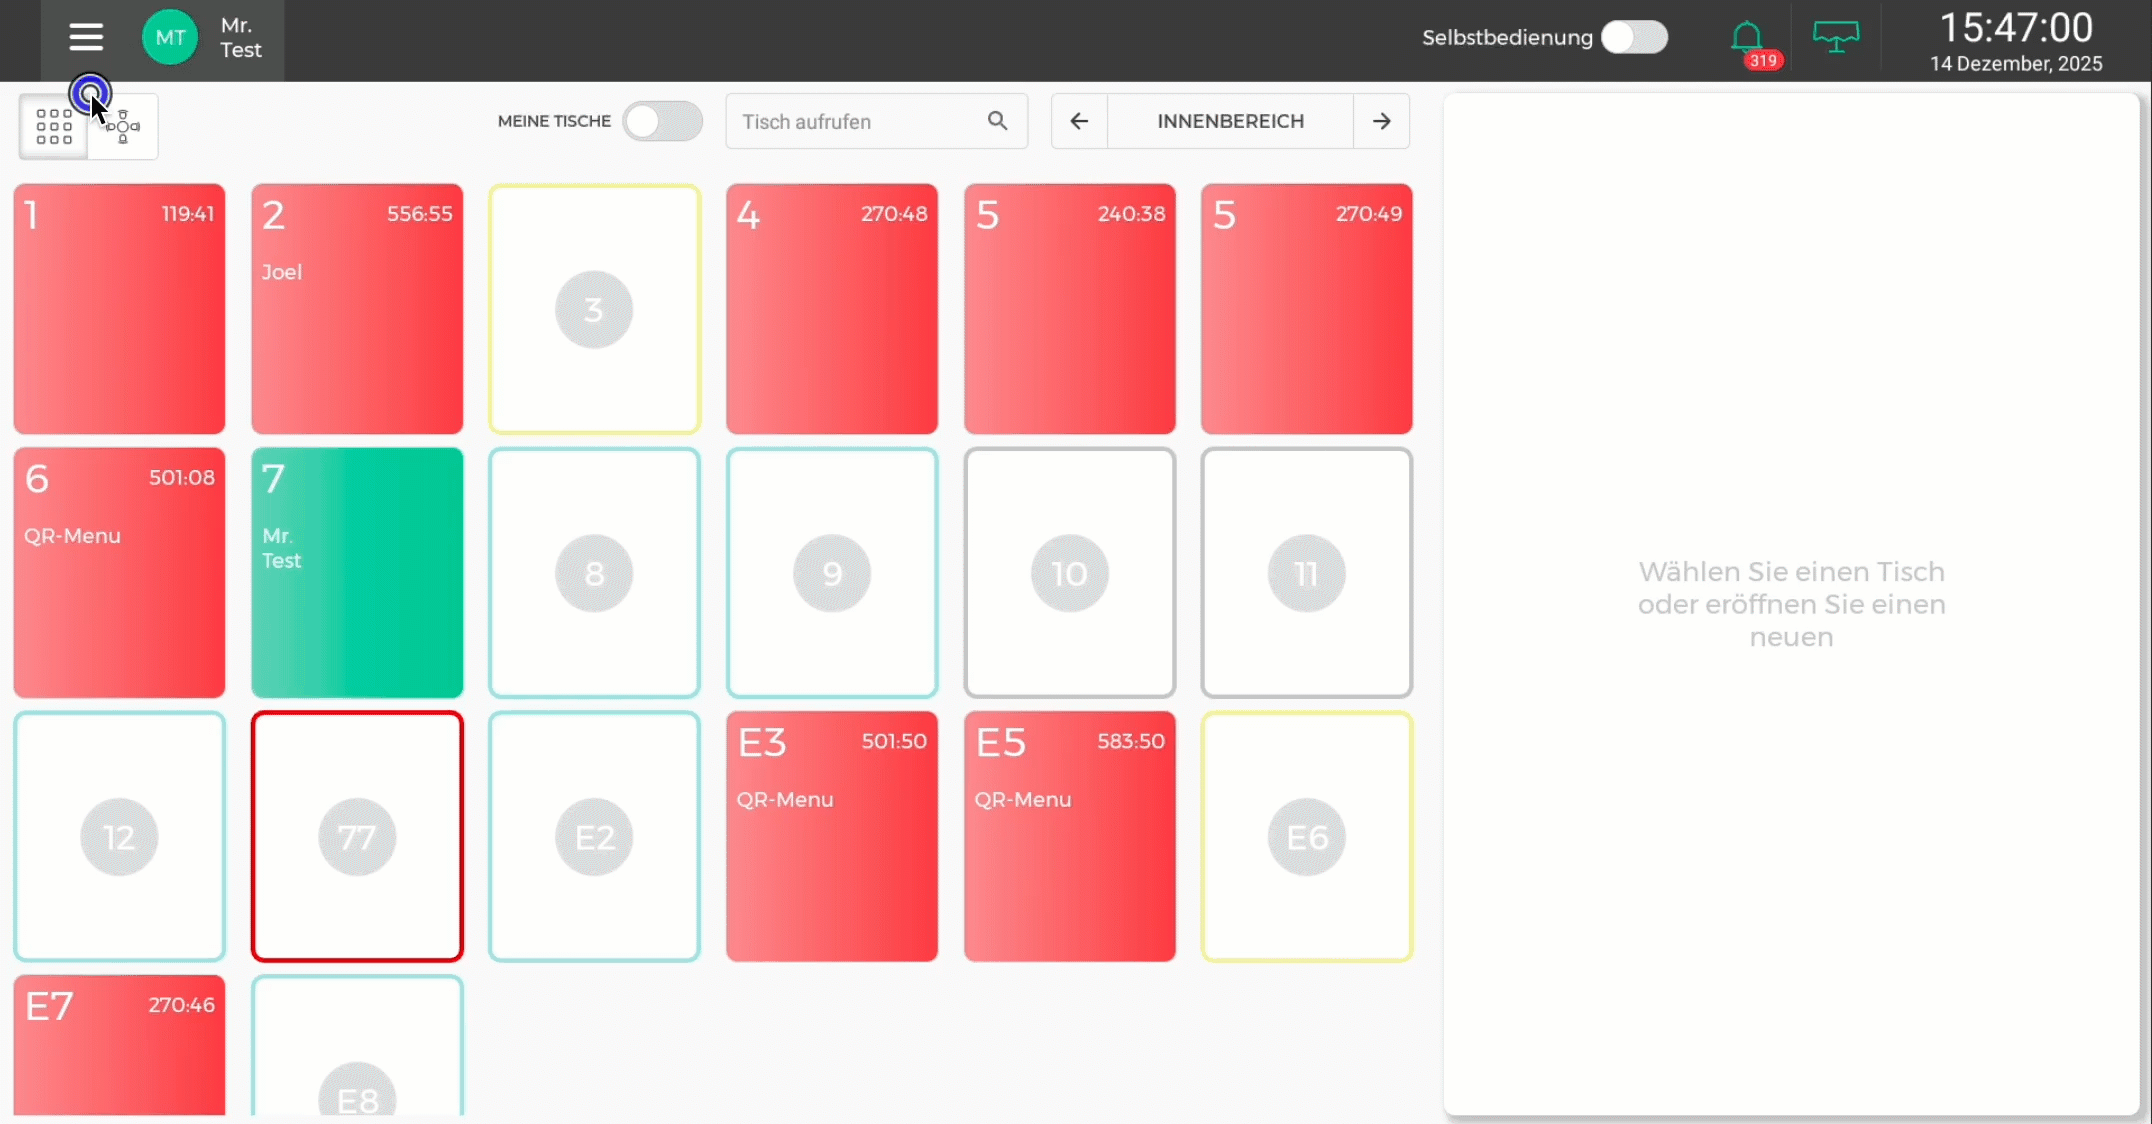Toggle the Selbstbedienung switch

click(x=1634, y=38)
